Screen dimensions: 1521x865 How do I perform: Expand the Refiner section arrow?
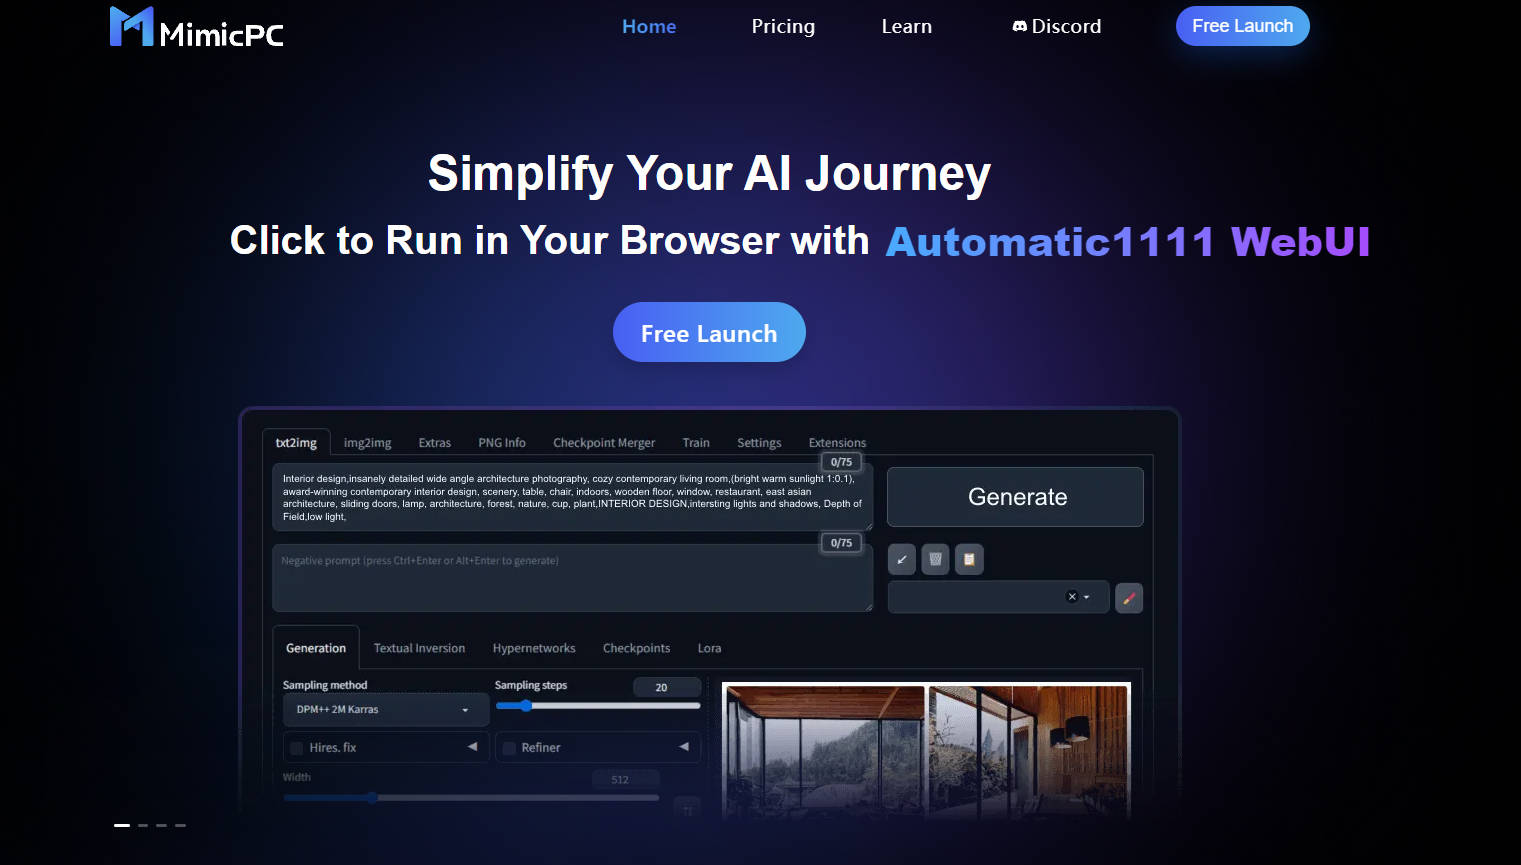[684, 747]
